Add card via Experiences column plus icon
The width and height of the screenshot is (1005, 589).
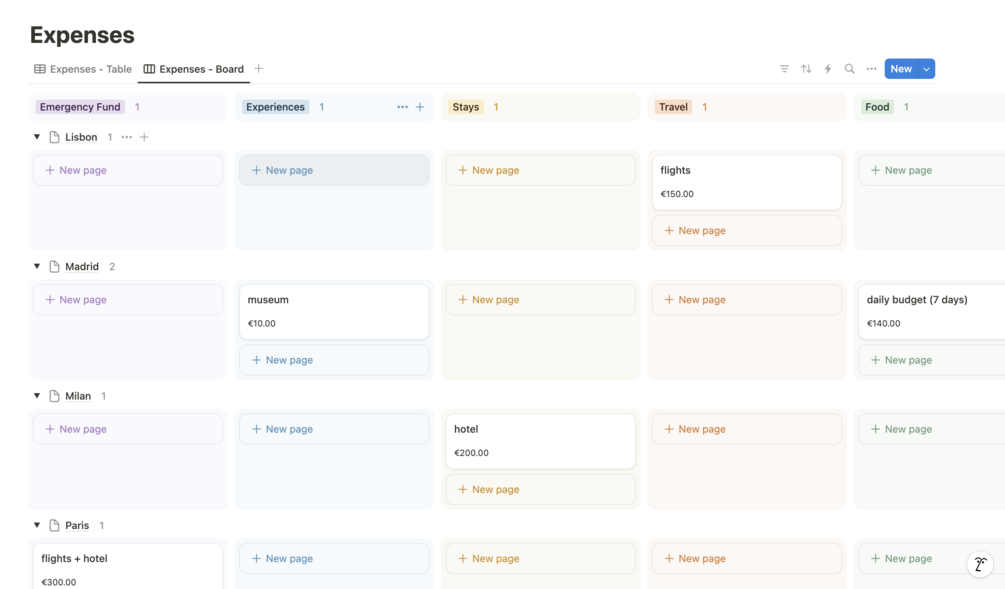click(x=420, y=107)
